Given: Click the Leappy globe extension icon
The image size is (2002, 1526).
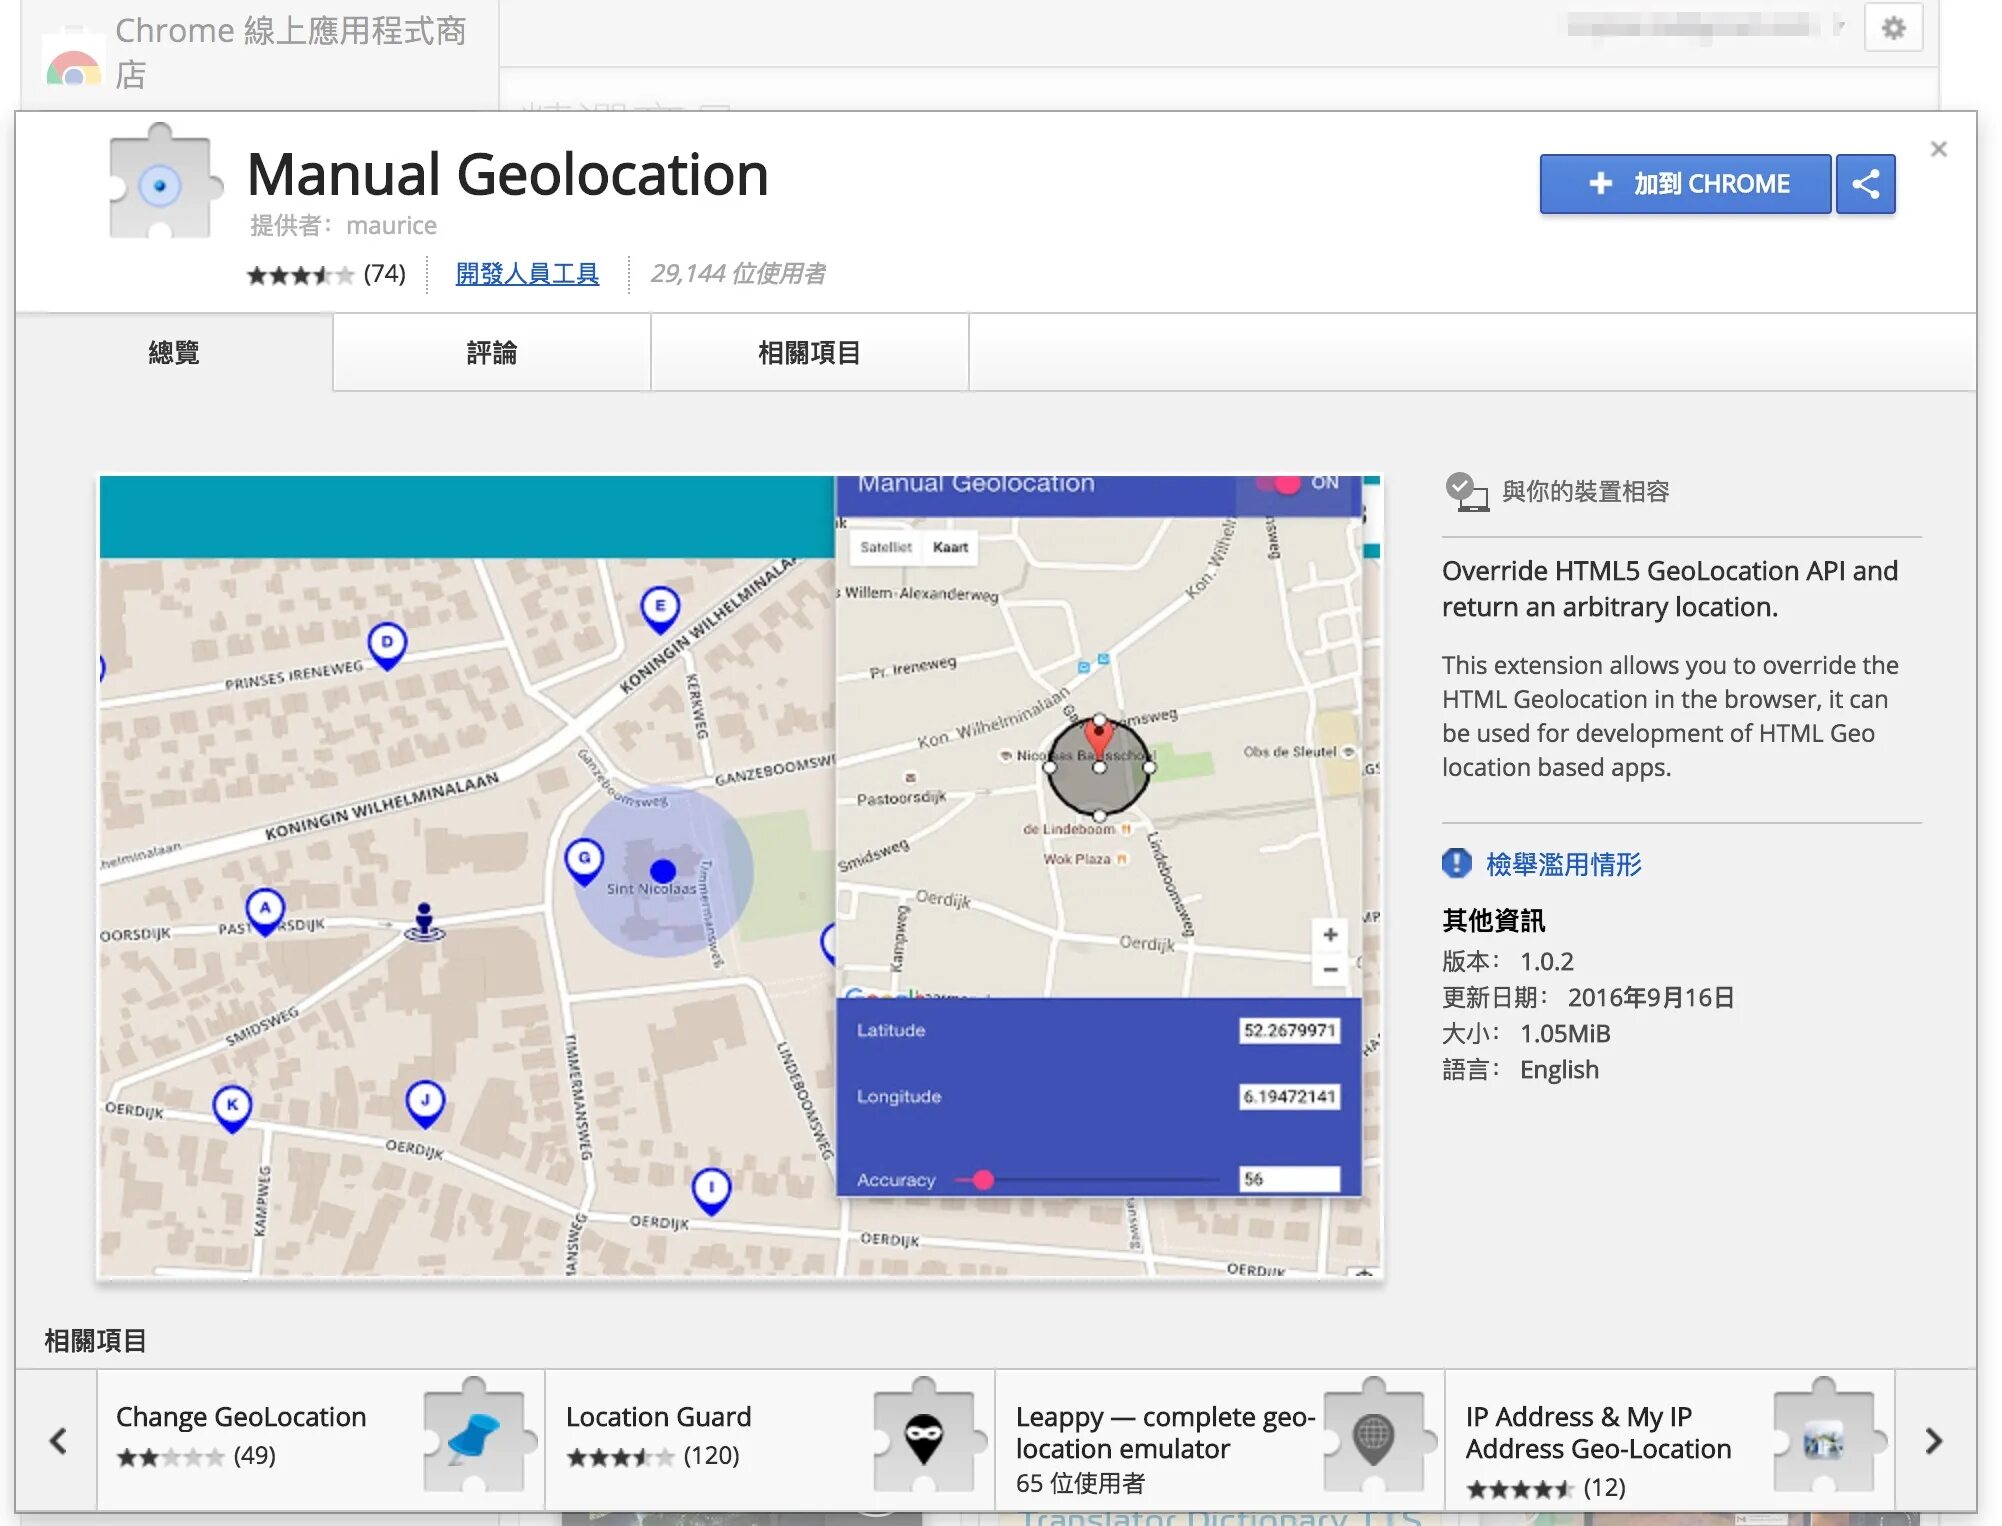Looking at the screenshot, I should 1373,1438.
